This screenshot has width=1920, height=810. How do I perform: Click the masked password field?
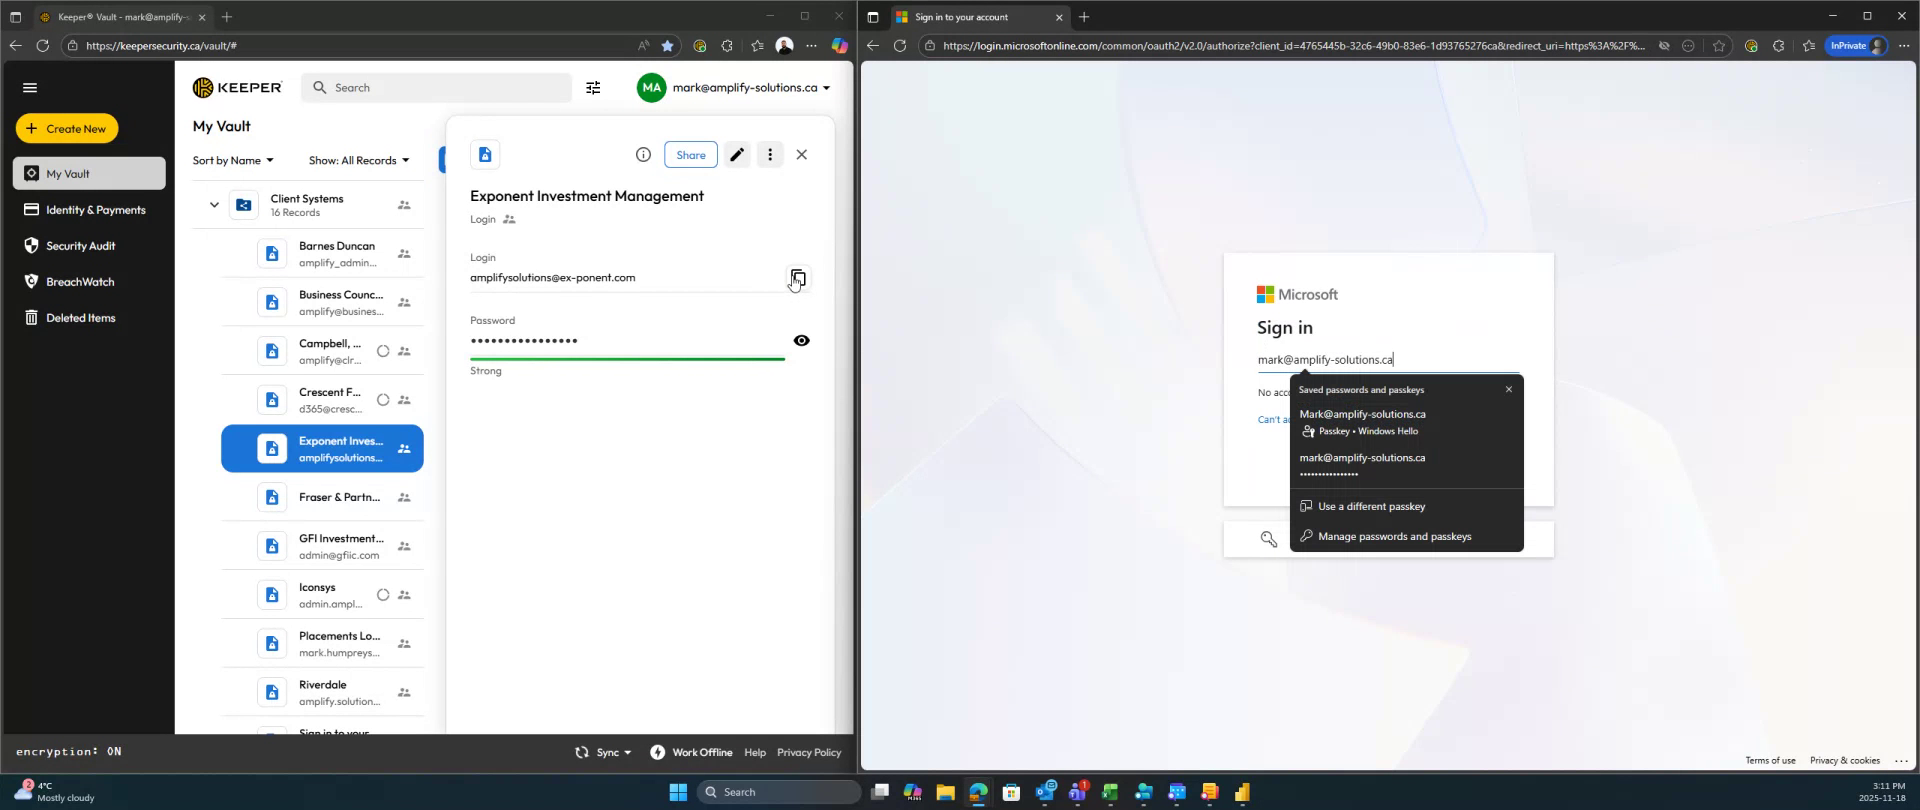(x=627, y=340)
